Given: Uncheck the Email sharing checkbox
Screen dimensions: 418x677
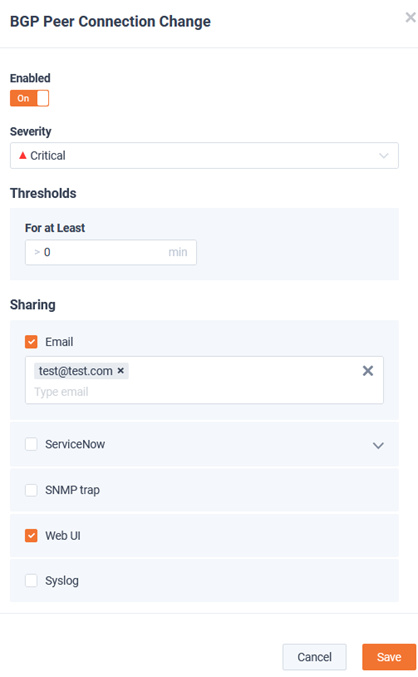Looking at the screenshot, I should (x=31, y=342).
